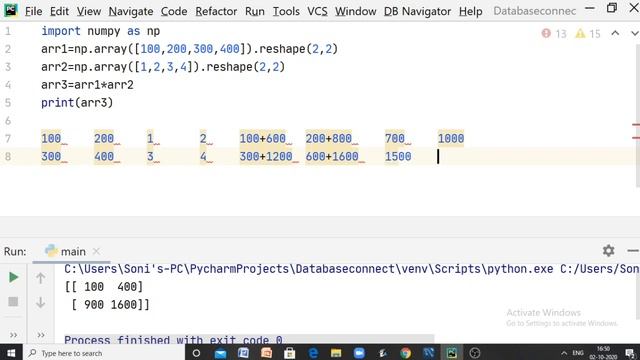Open the Windows Start menu
Viewport: 640px width, 360px height.
[x=11, y=353]
